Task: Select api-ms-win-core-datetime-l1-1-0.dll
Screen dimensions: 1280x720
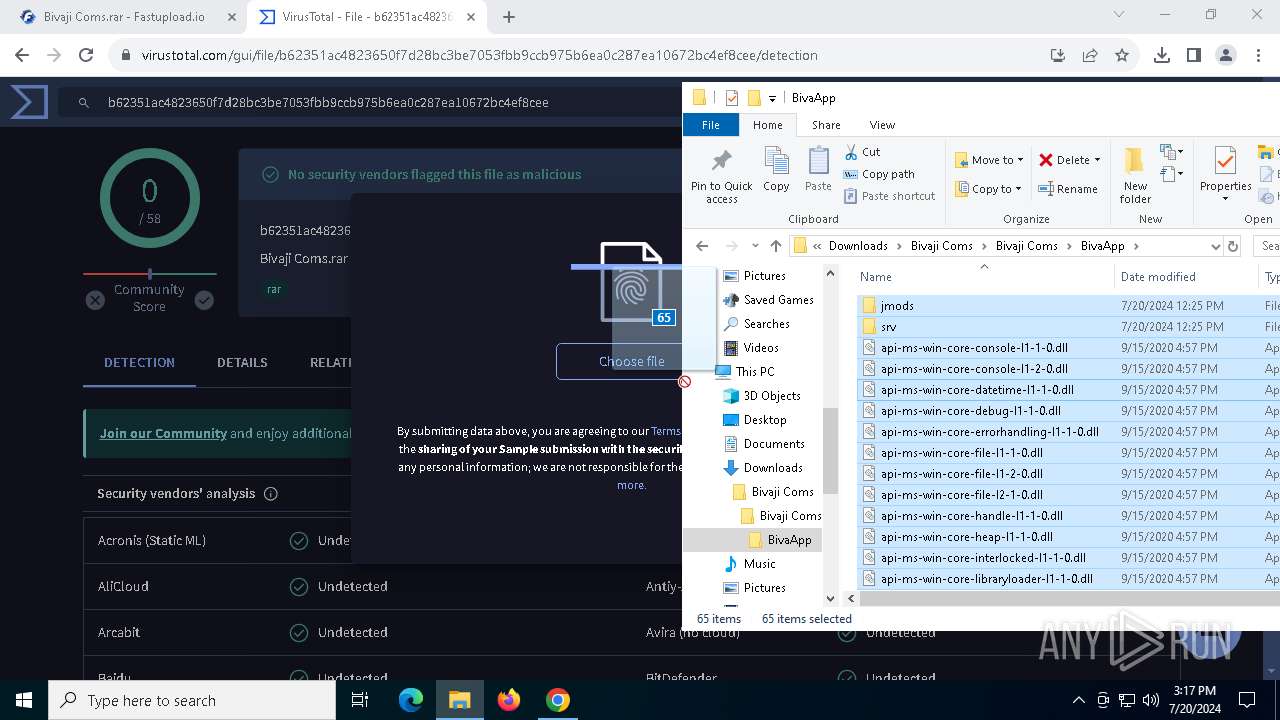Action: coord(977,390)
